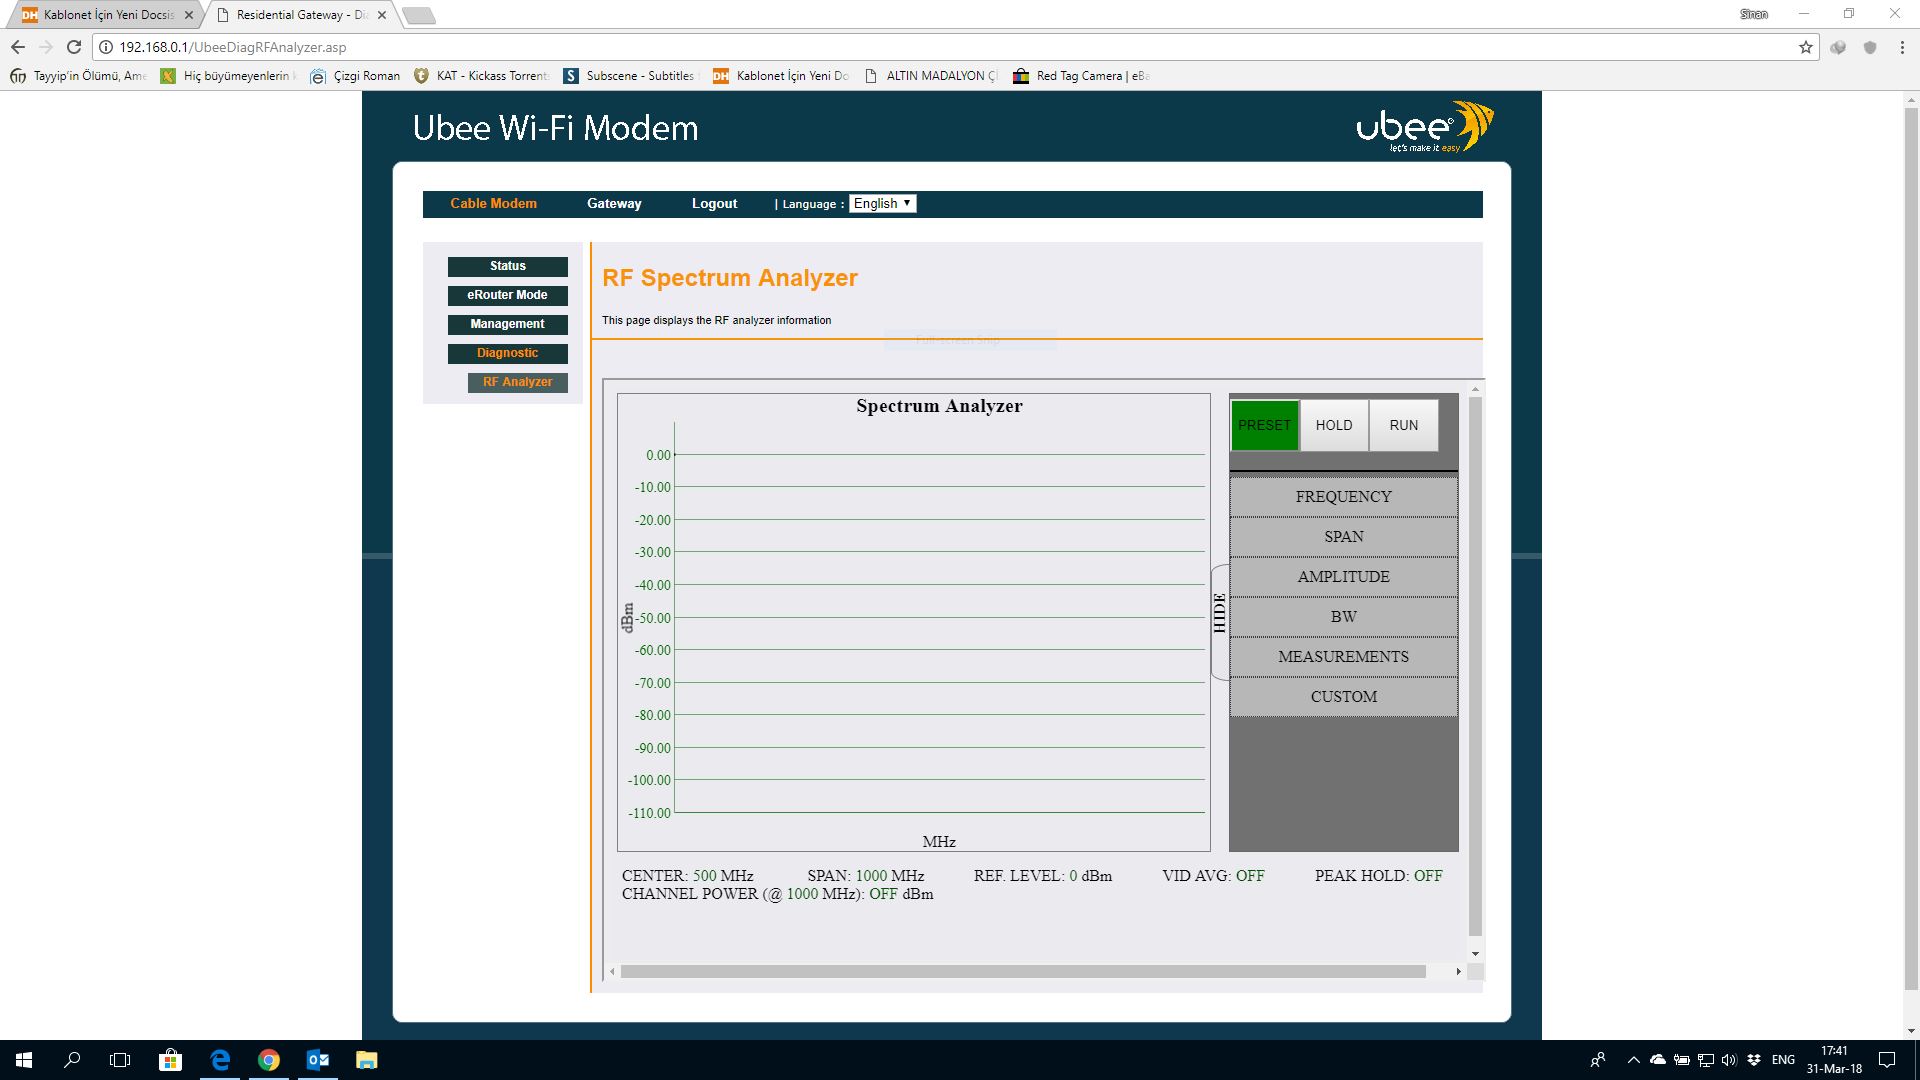
Task: Close the Kablonet İçin Yeni Docsis tab
Action: coord(189,15)
